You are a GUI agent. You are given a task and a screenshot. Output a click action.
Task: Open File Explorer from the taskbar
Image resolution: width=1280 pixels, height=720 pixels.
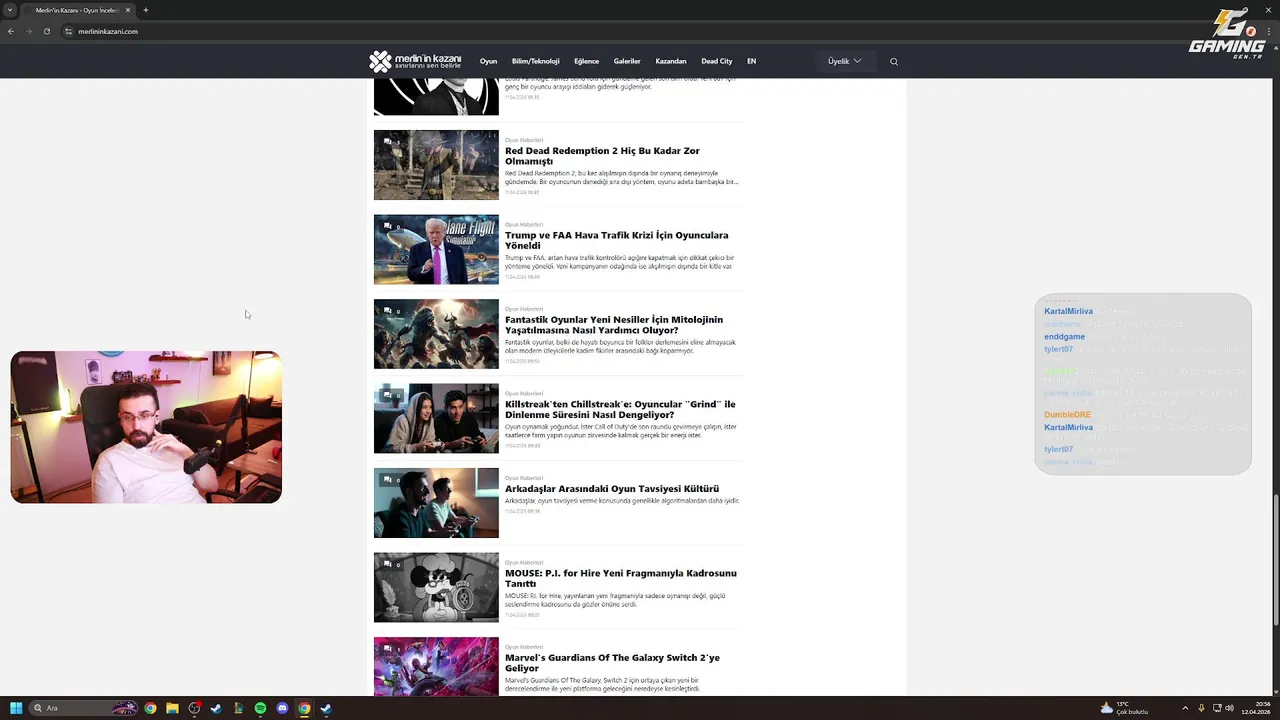(x=172, y=708)
